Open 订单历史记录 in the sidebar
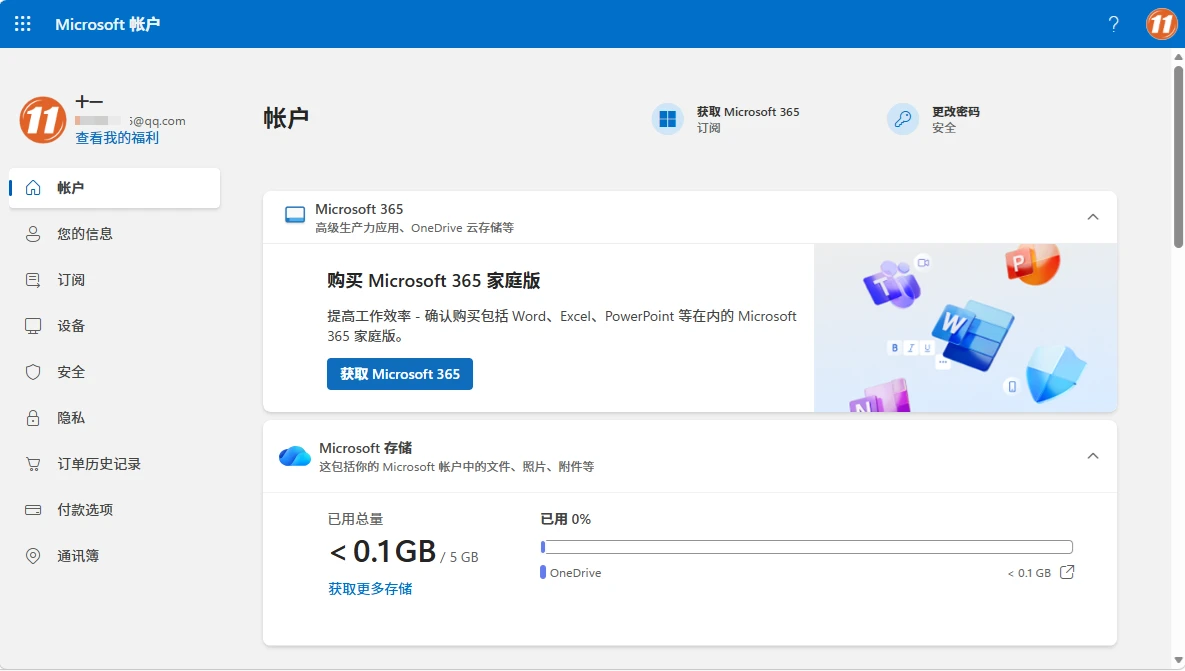Viewport: 1185px width, 671px height. (x=115, y=464)
